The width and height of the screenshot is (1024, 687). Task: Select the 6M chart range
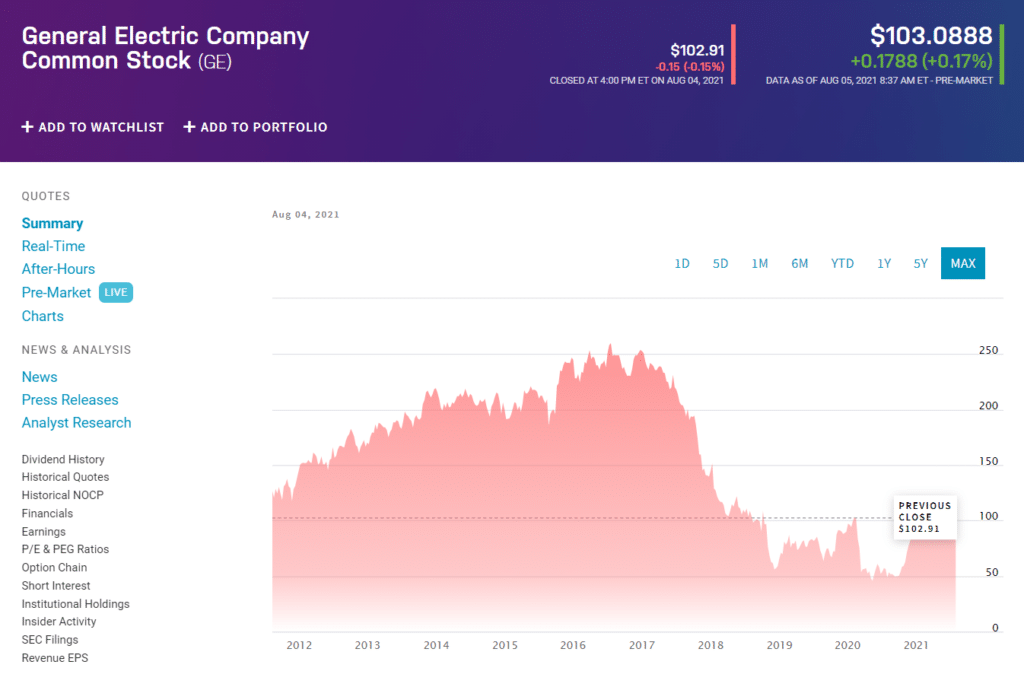coord(799,263)
